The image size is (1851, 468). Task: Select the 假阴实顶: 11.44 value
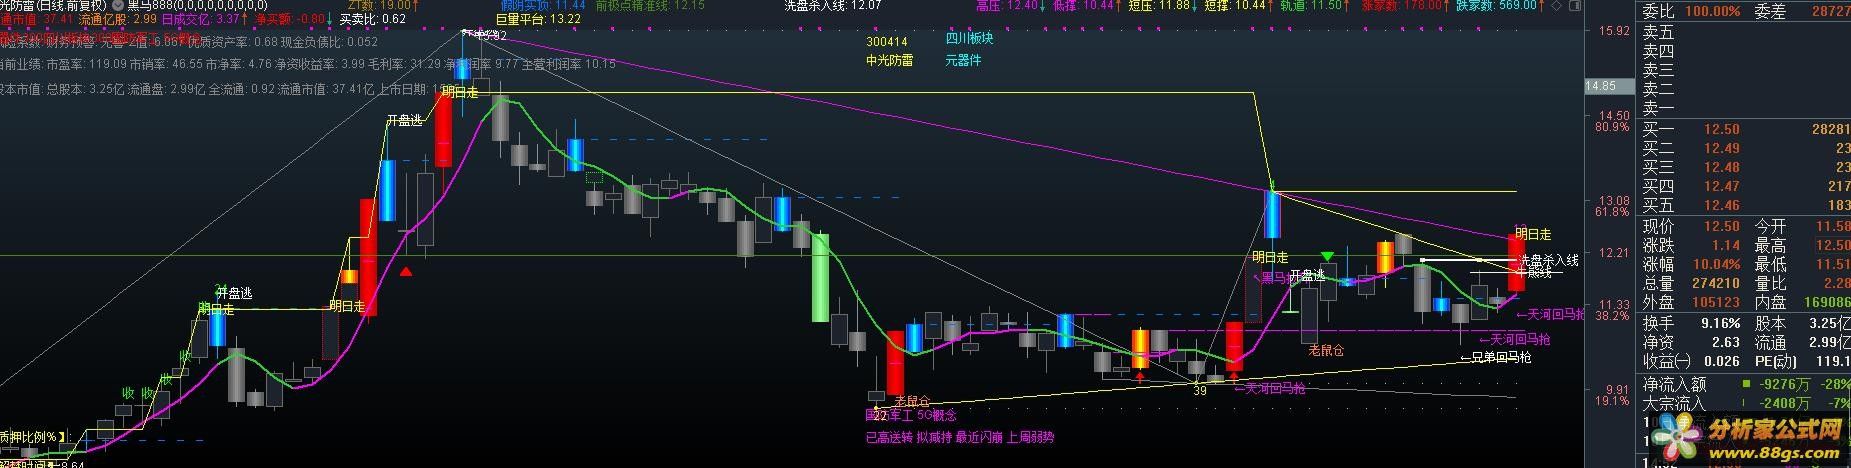coord(544,6)
